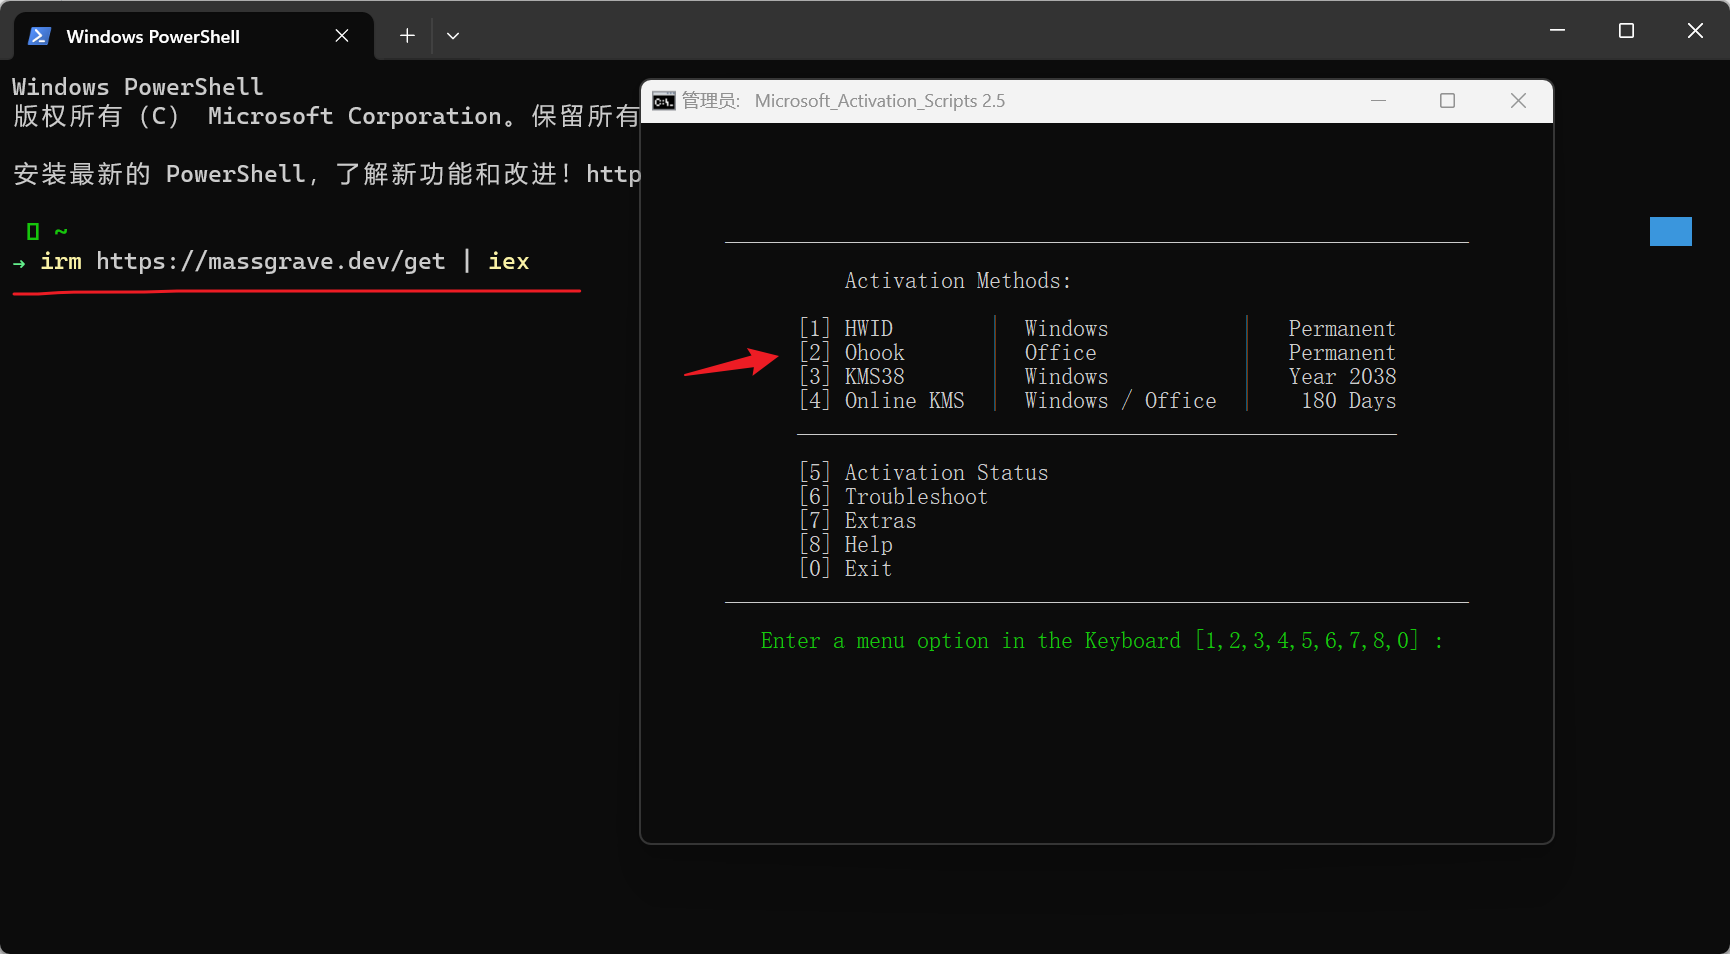Click the [5] Activation Status entry
Screen dimensions: 1730x954
945,473
